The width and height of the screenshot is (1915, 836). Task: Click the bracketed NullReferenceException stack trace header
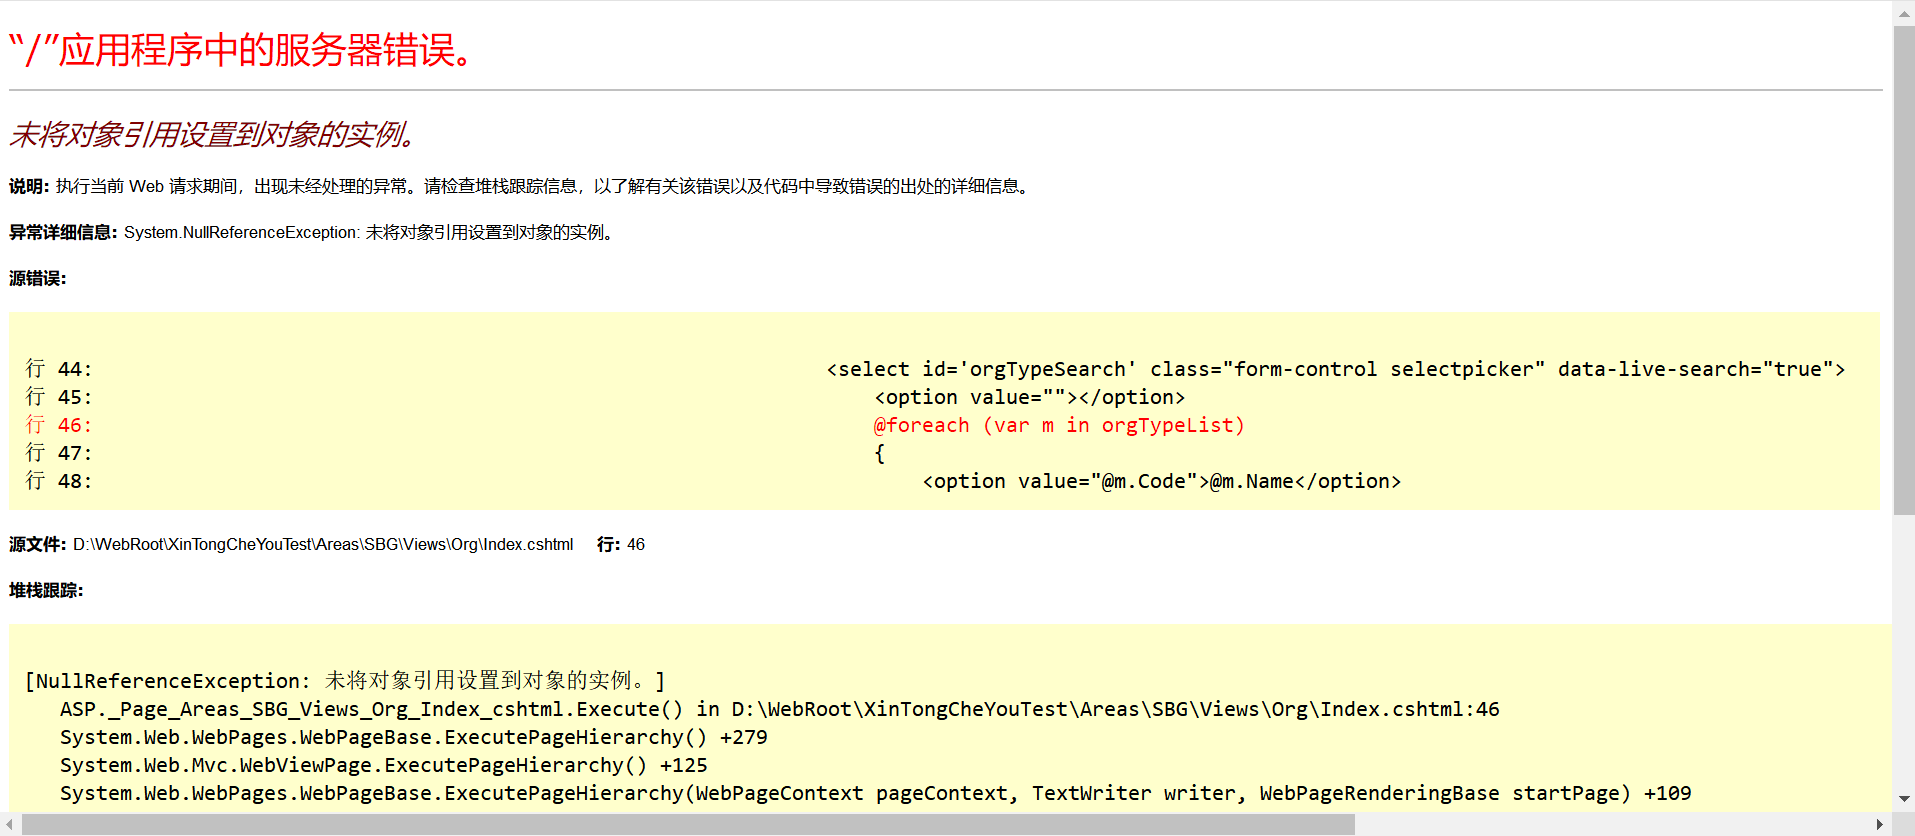[345, 681]
